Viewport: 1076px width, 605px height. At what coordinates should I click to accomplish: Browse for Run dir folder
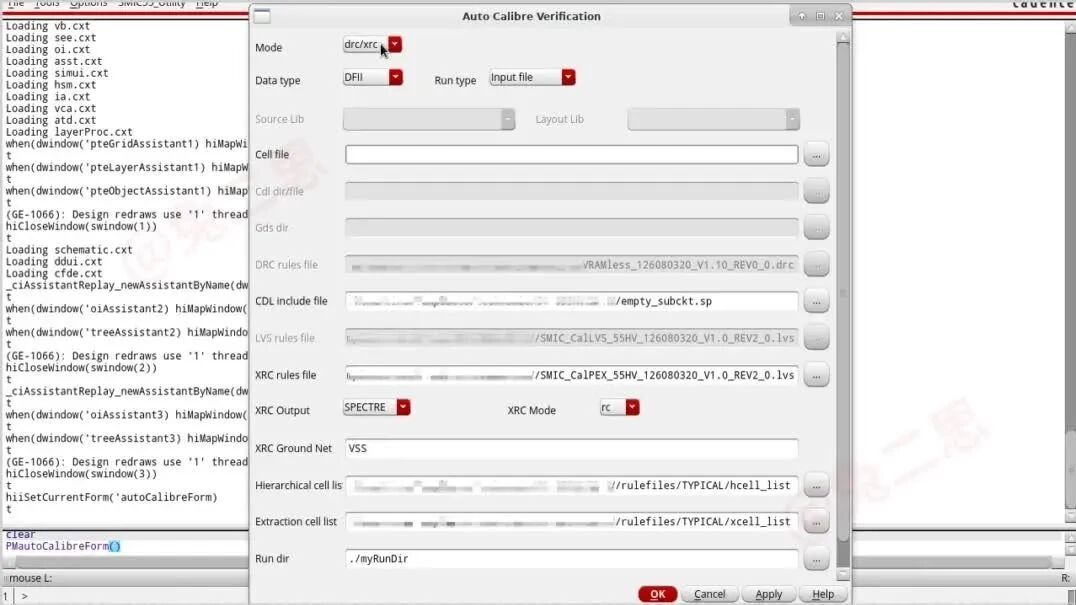(816, 559)
